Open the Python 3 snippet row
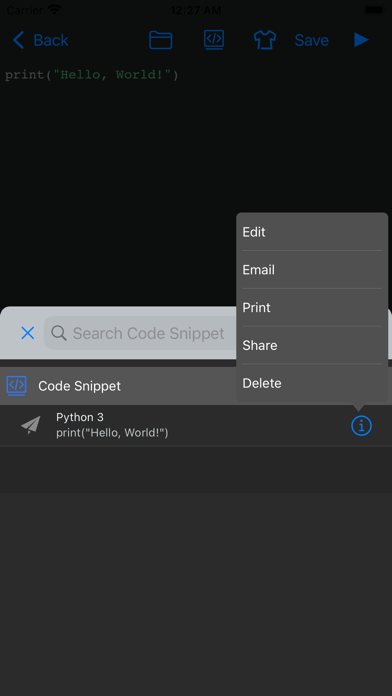The image size is (392, 696). click(196, 425)
